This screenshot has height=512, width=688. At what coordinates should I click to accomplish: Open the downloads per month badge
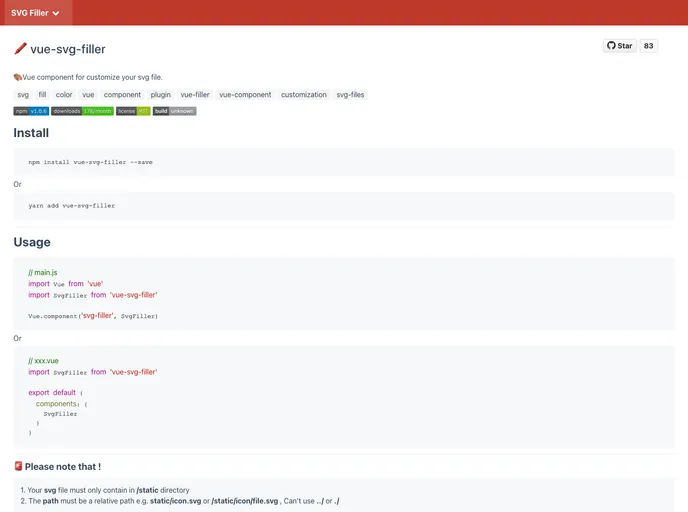pos(82,111)
